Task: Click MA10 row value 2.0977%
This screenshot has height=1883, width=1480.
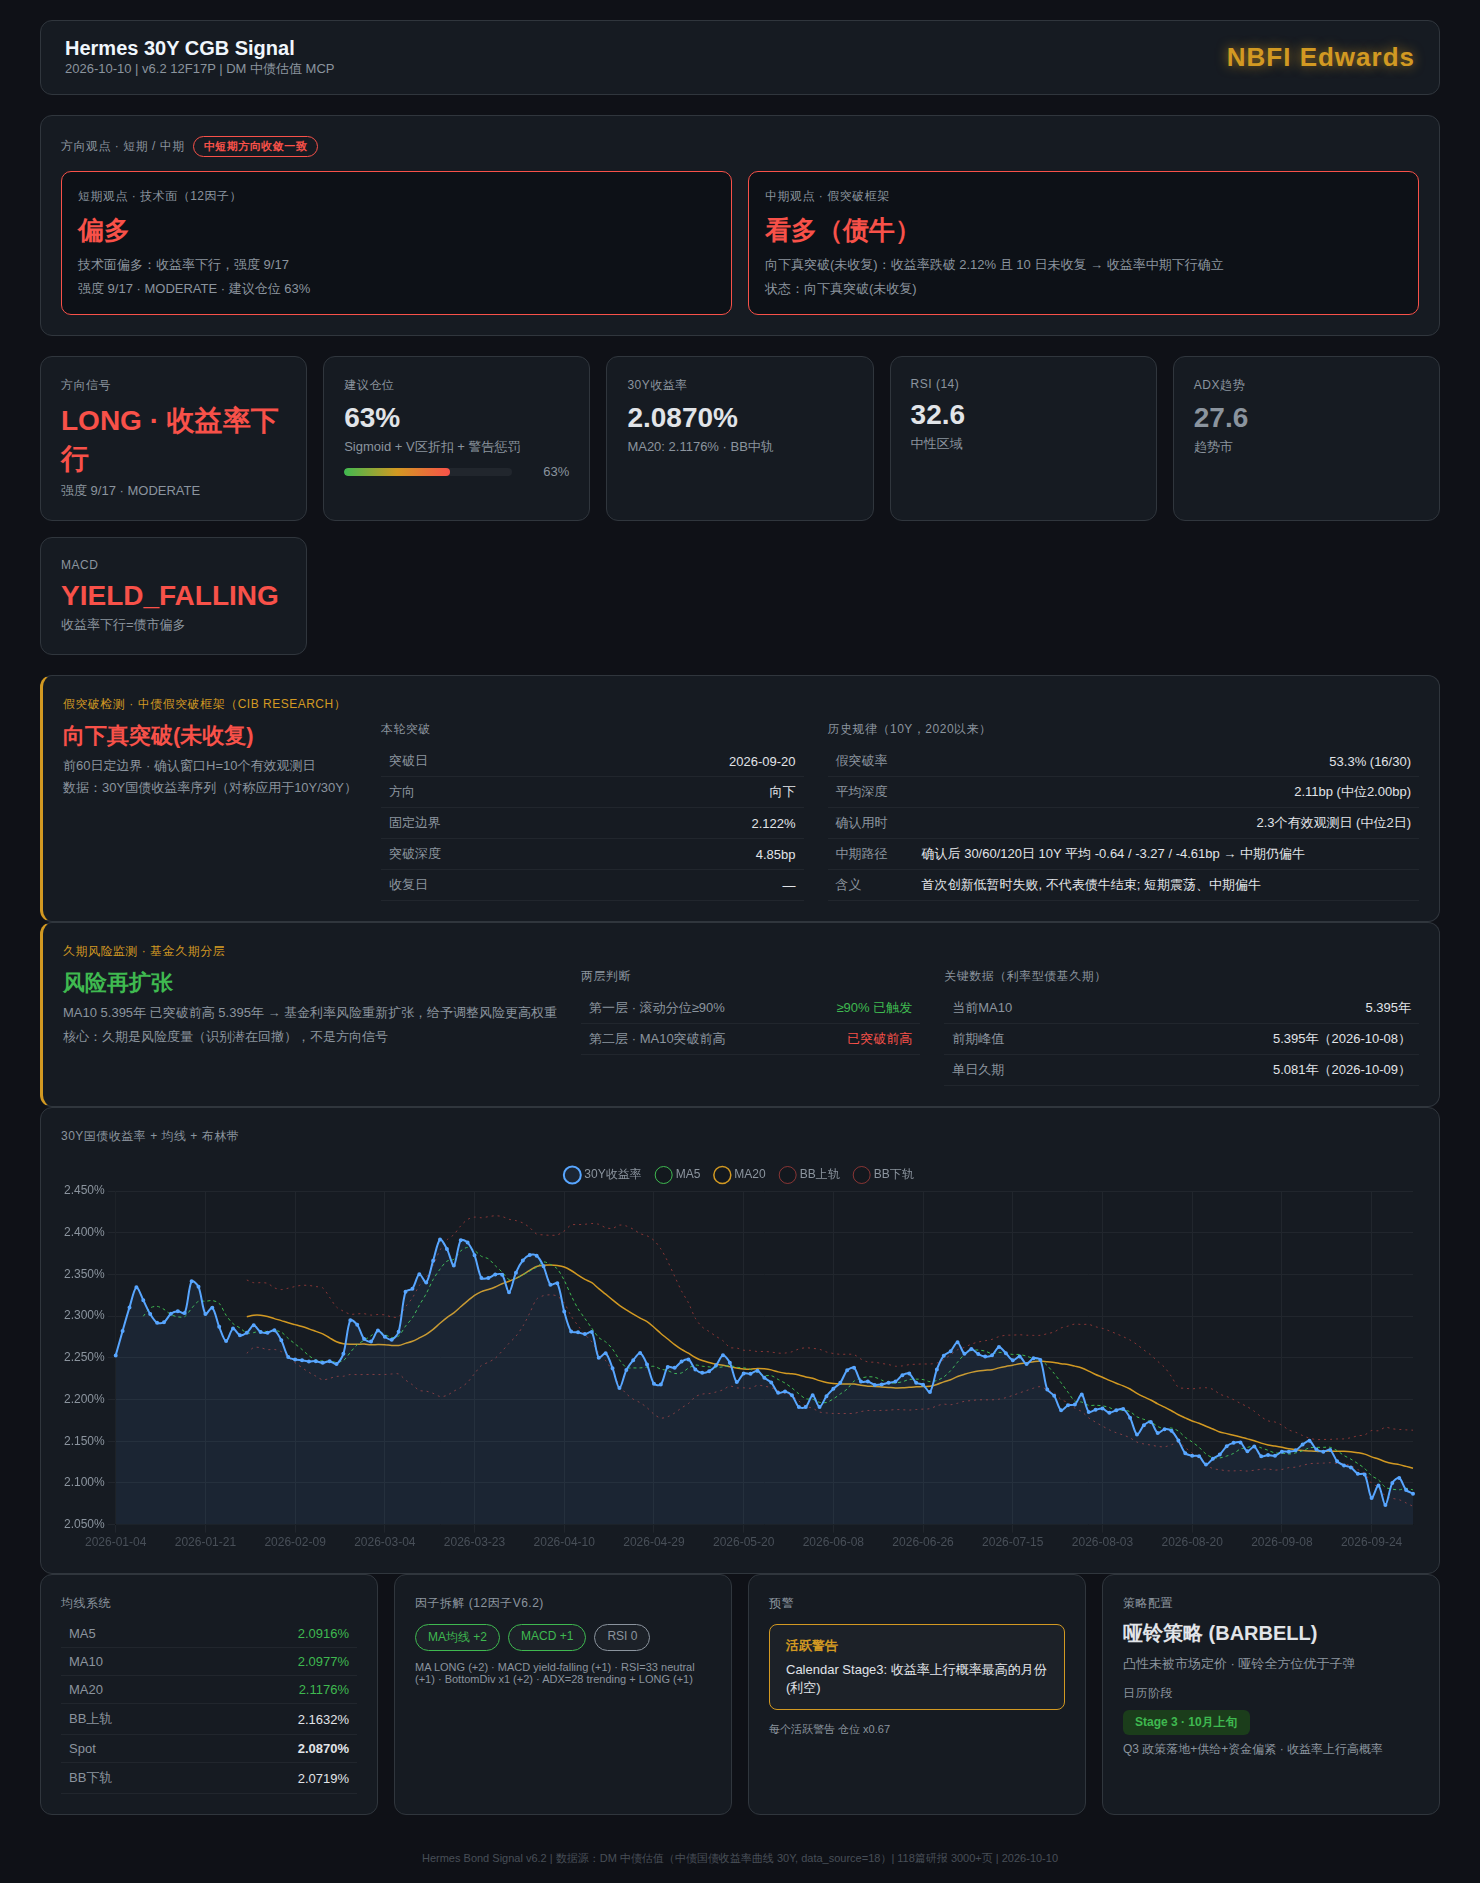Action: [323, 1662]
